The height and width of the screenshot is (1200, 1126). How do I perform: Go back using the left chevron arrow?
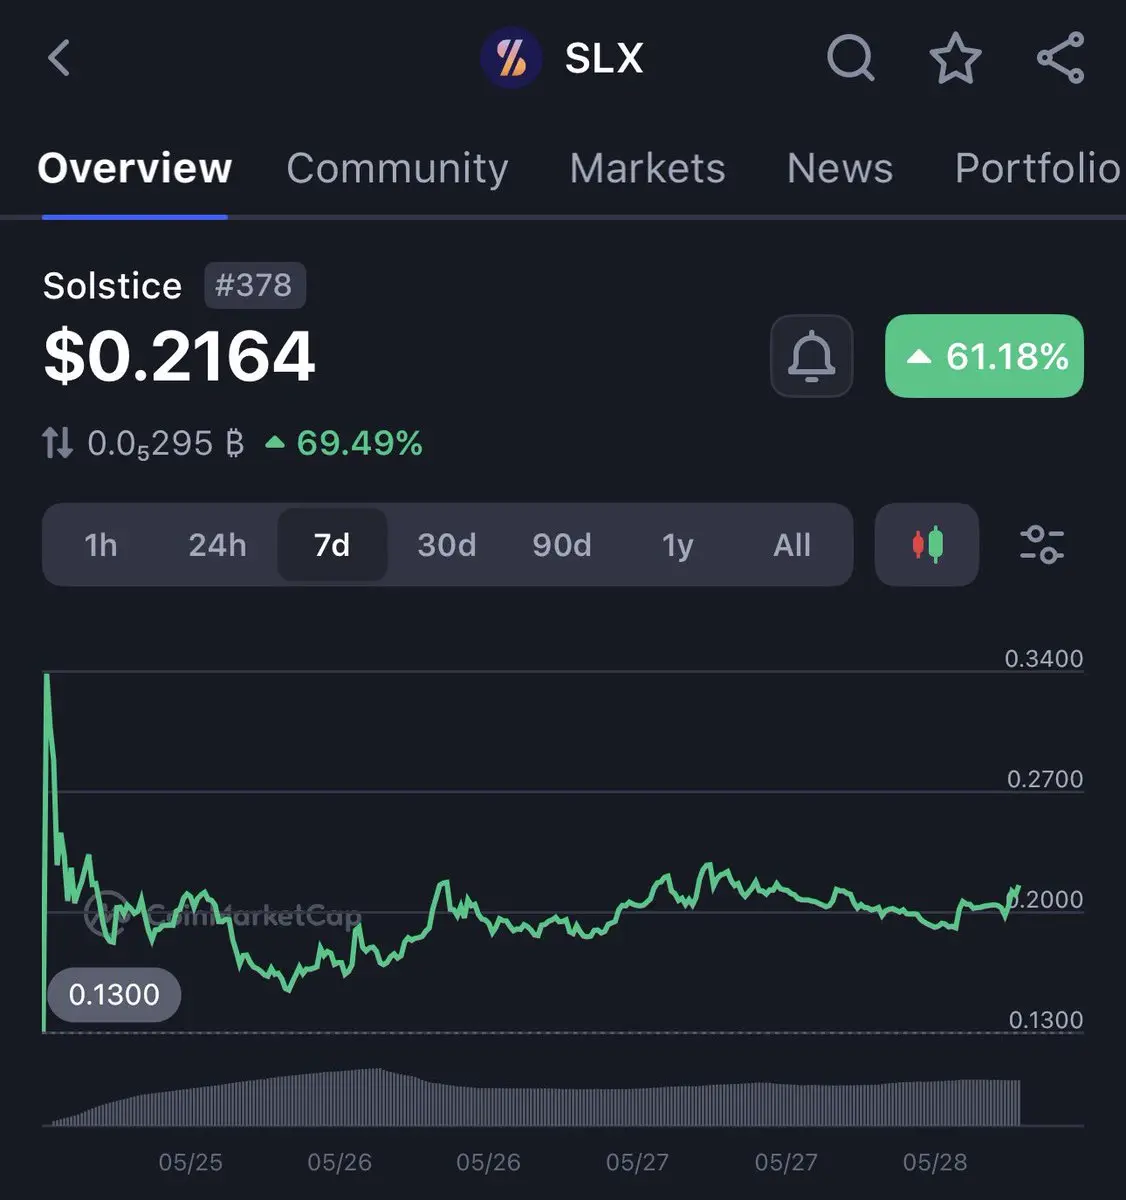pos(59,57)
